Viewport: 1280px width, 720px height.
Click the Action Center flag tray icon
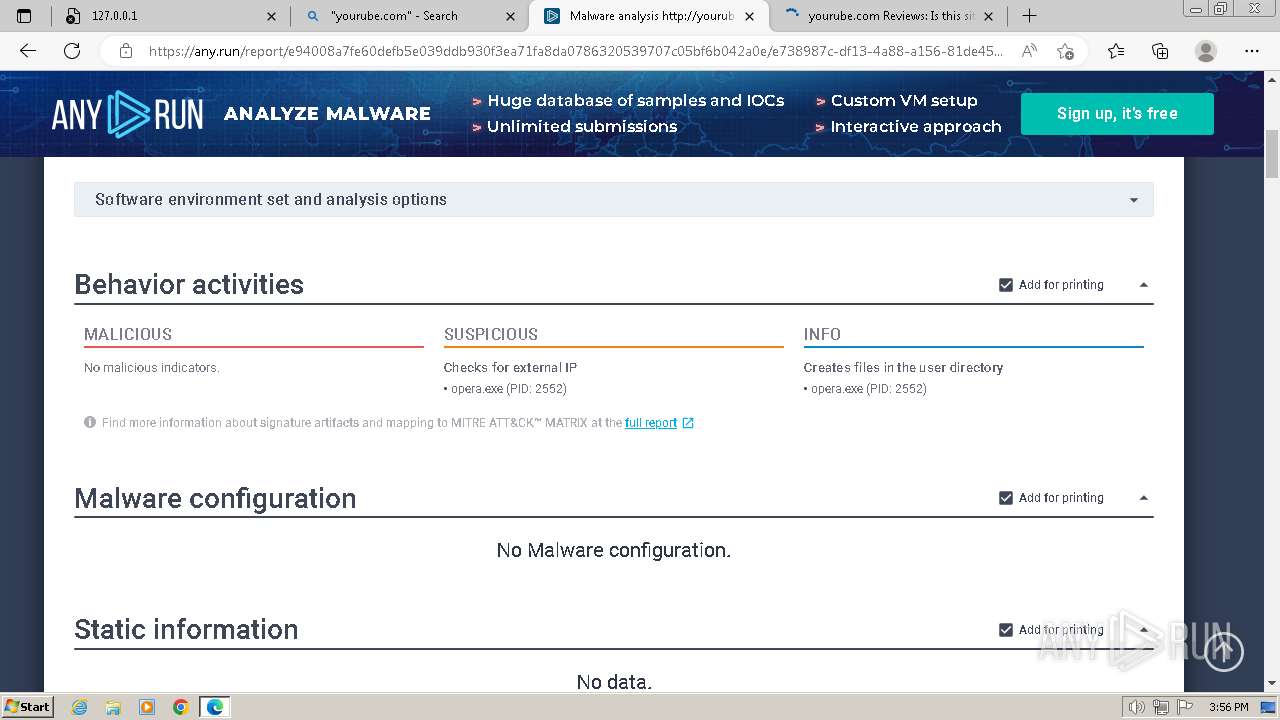[x=1186, y=707]
